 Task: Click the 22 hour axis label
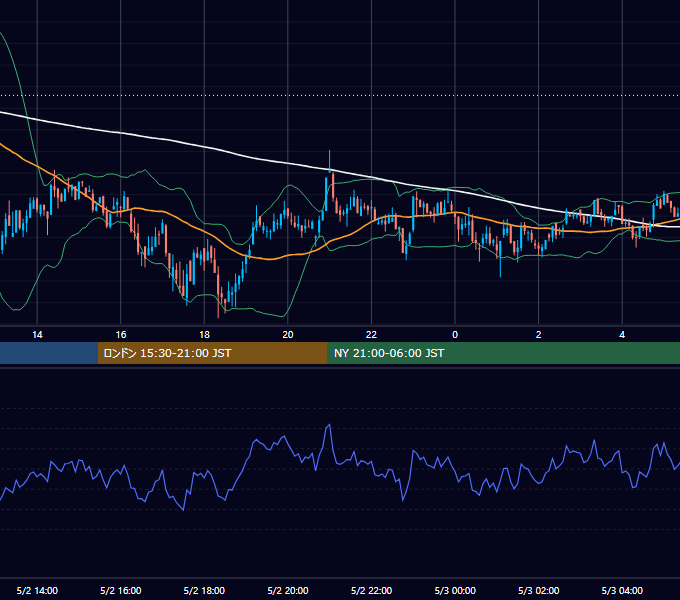tap(371, 335)
